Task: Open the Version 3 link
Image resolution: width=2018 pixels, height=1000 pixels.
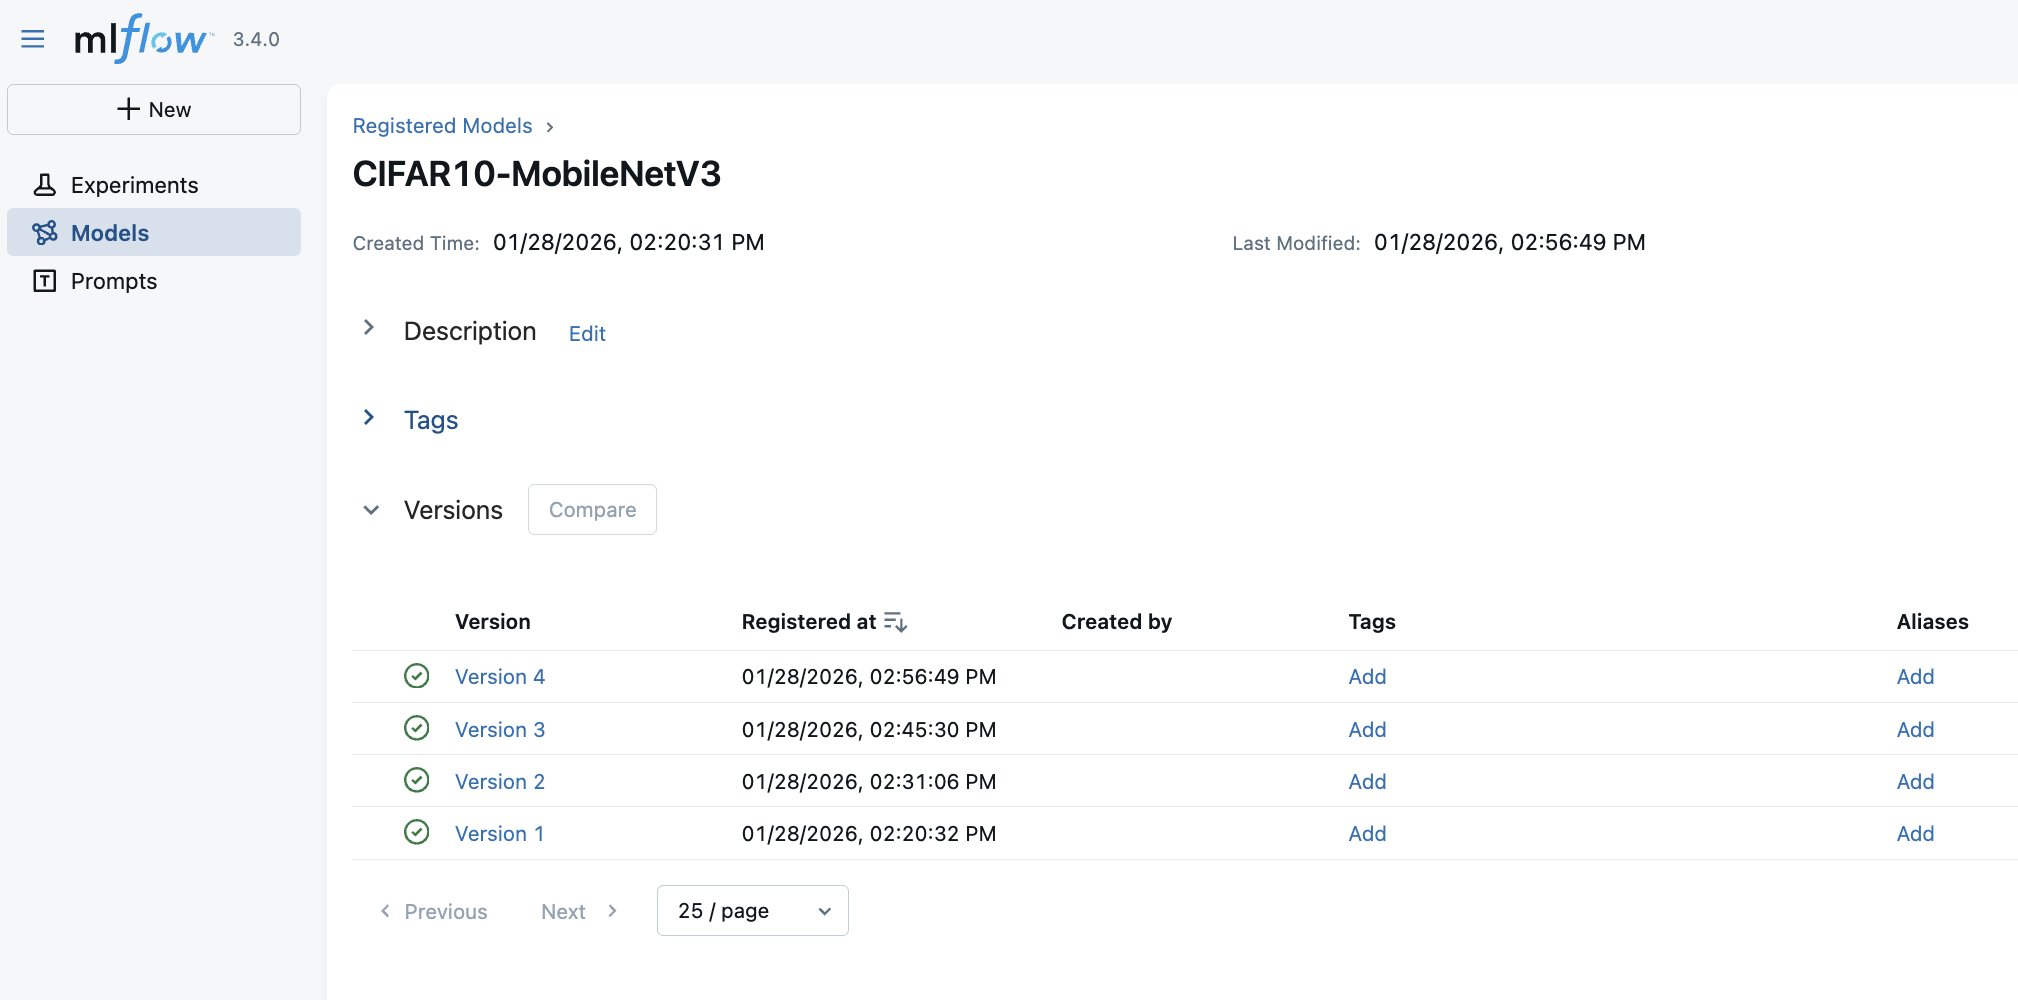Action: (x=499, y=729)
